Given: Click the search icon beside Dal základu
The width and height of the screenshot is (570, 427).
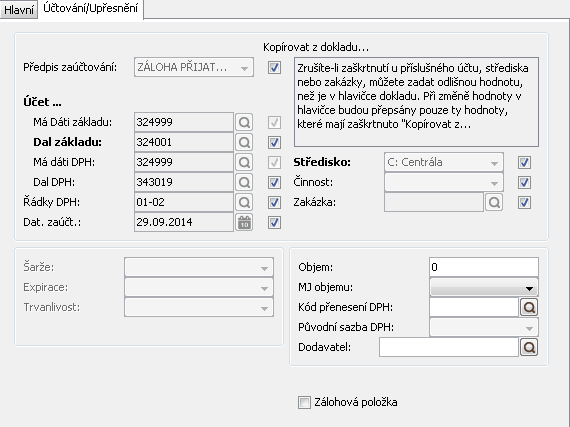Looking at the screenshot, I should pyautogui.click(x=244, y=142).
